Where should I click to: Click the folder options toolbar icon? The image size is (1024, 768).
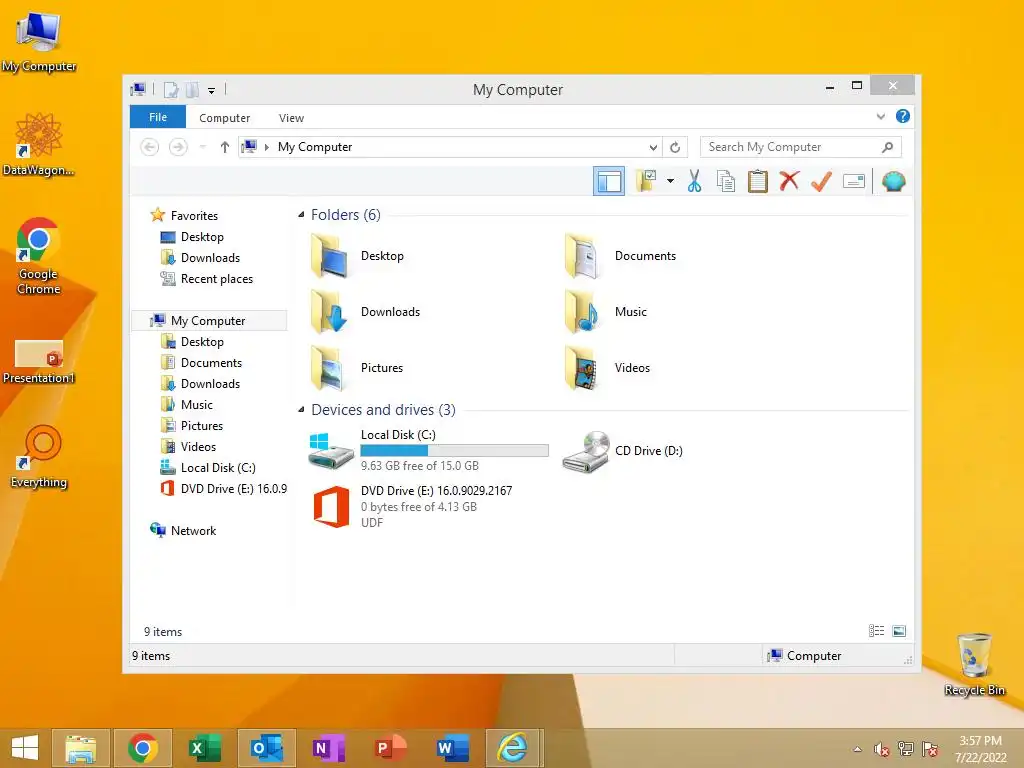[x=646, y=181]
